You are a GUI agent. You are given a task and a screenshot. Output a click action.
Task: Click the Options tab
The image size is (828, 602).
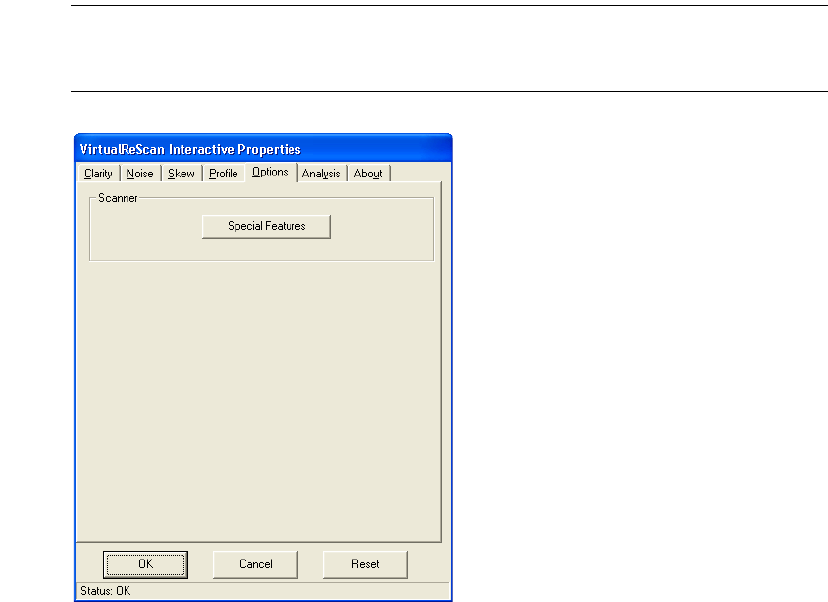coord(270,172)
